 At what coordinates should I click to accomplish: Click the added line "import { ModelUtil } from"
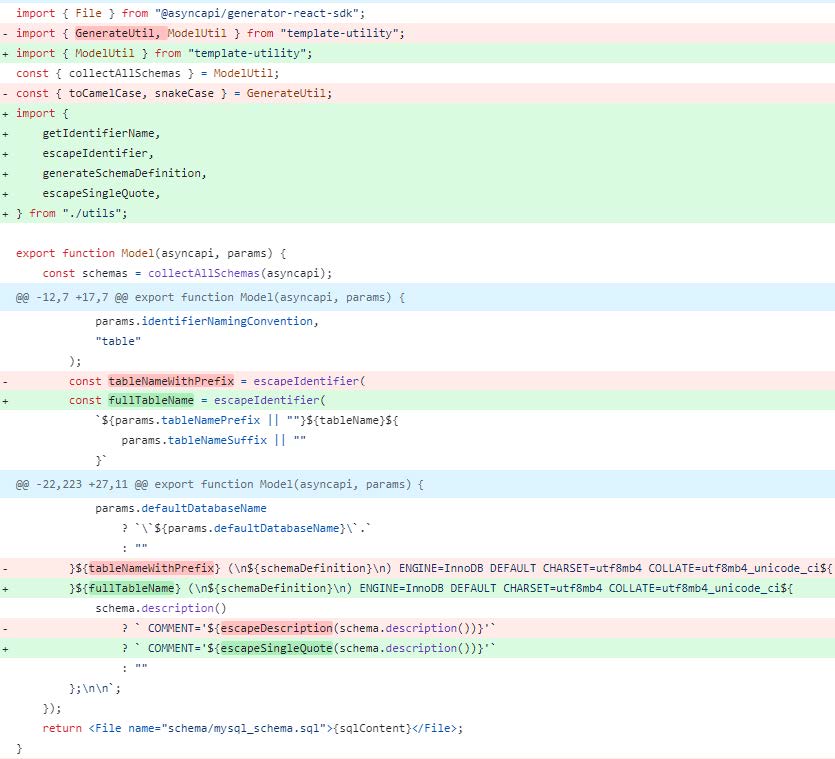pyautogui.click(x=418, y=53)
